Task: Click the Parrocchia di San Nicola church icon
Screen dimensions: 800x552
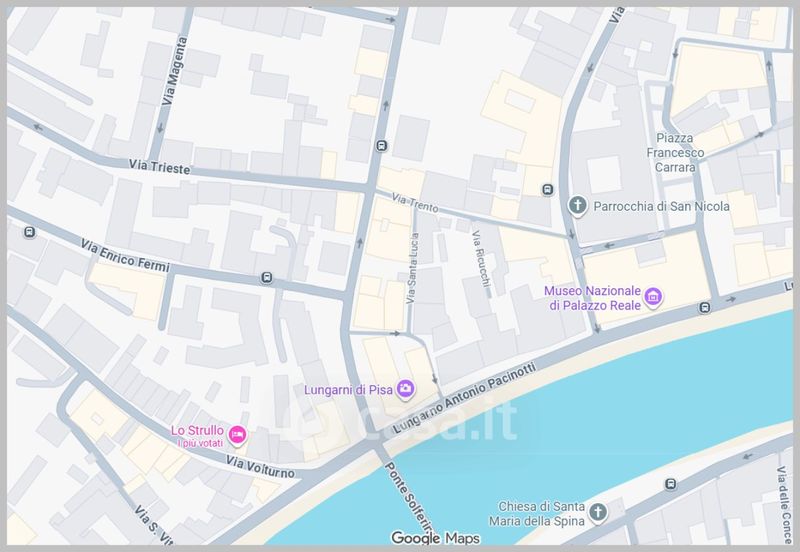Action: pos(577,206)
